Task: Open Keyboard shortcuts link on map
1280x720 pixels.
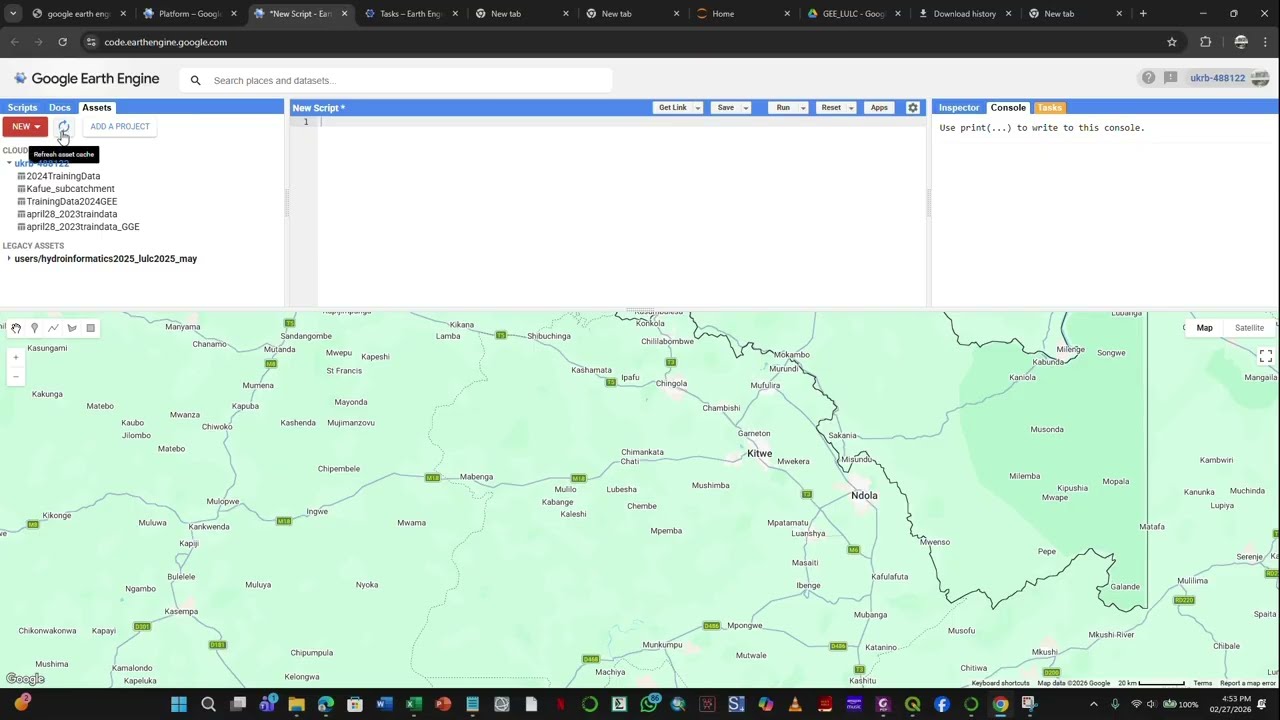Action: point(1000,683)
